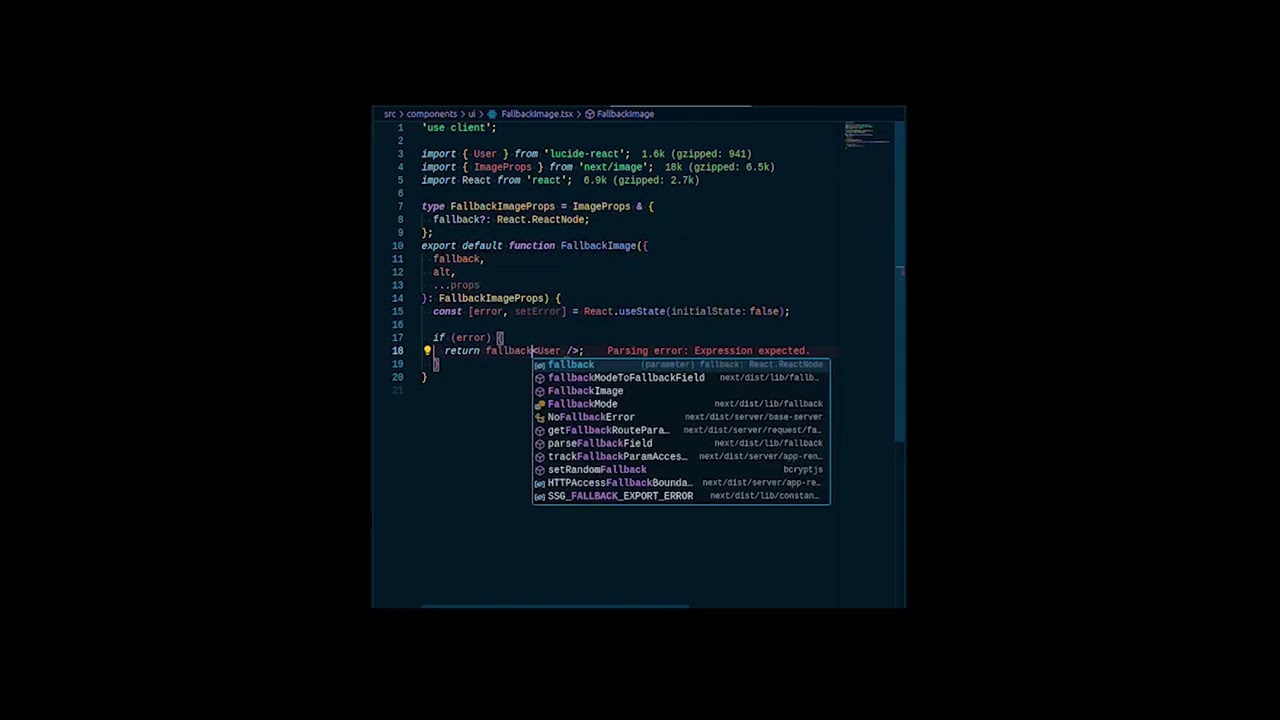This screenshot has height=720, width=1280.
Task: Click the icon beside the FallbackMode suggestion
Action: tap(540, 404)
